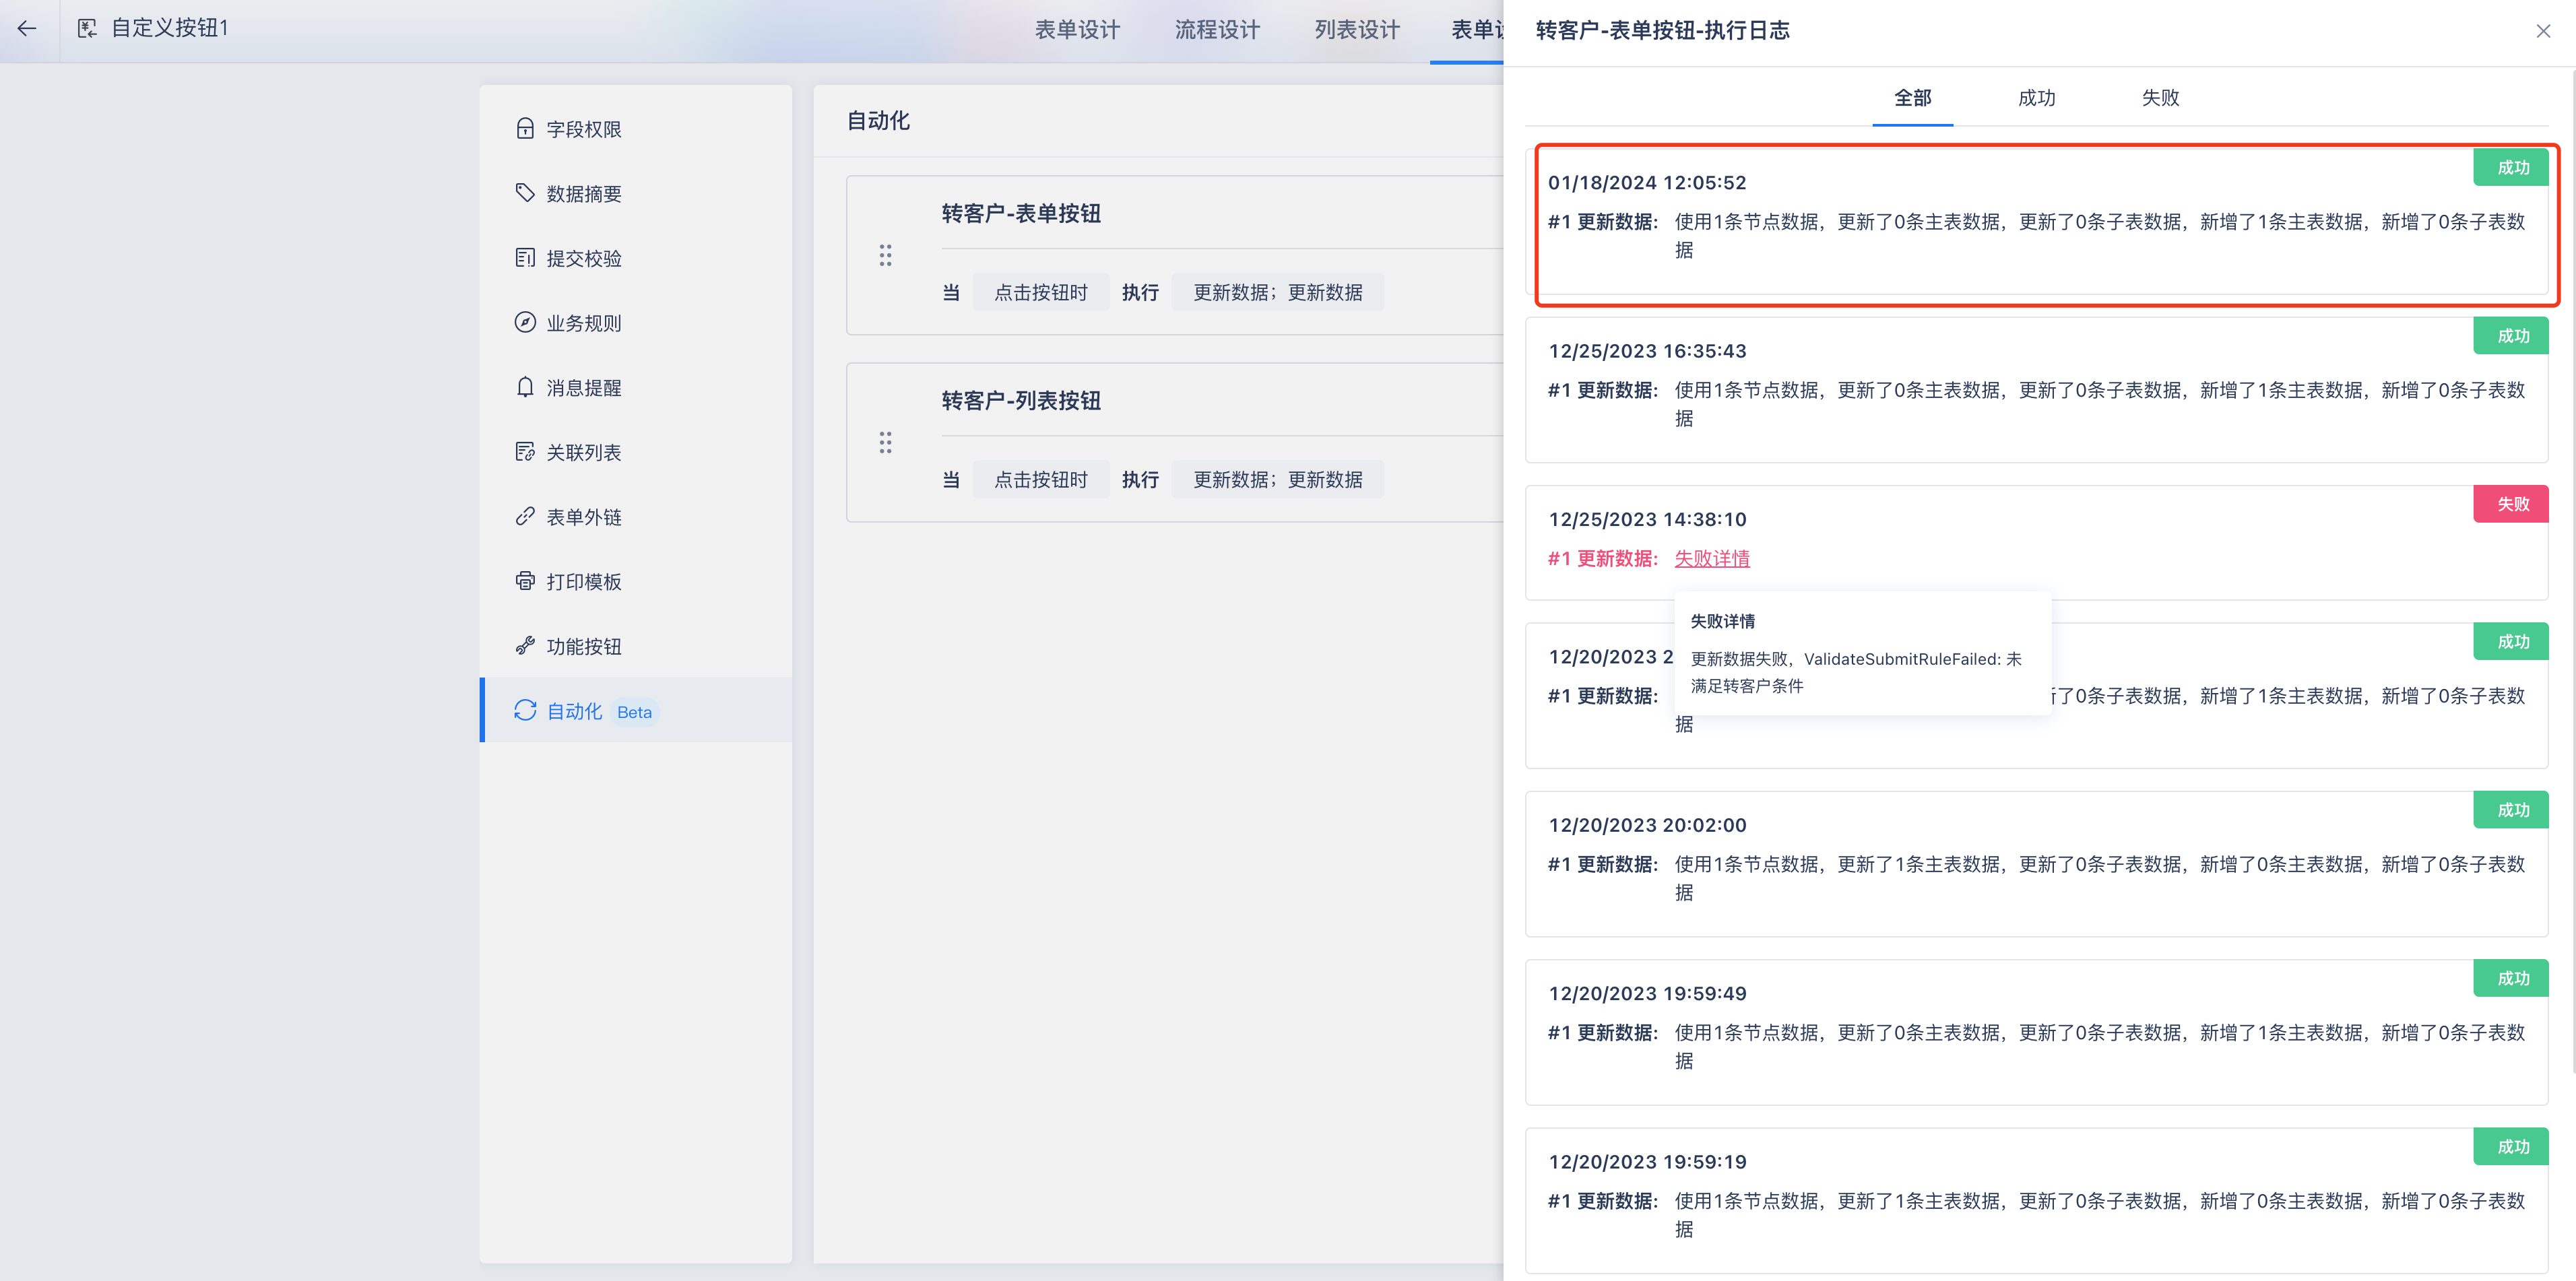Select 自动化 Beta menu item
This screenshot has height=1281, width=2576.
pos(636,710)
